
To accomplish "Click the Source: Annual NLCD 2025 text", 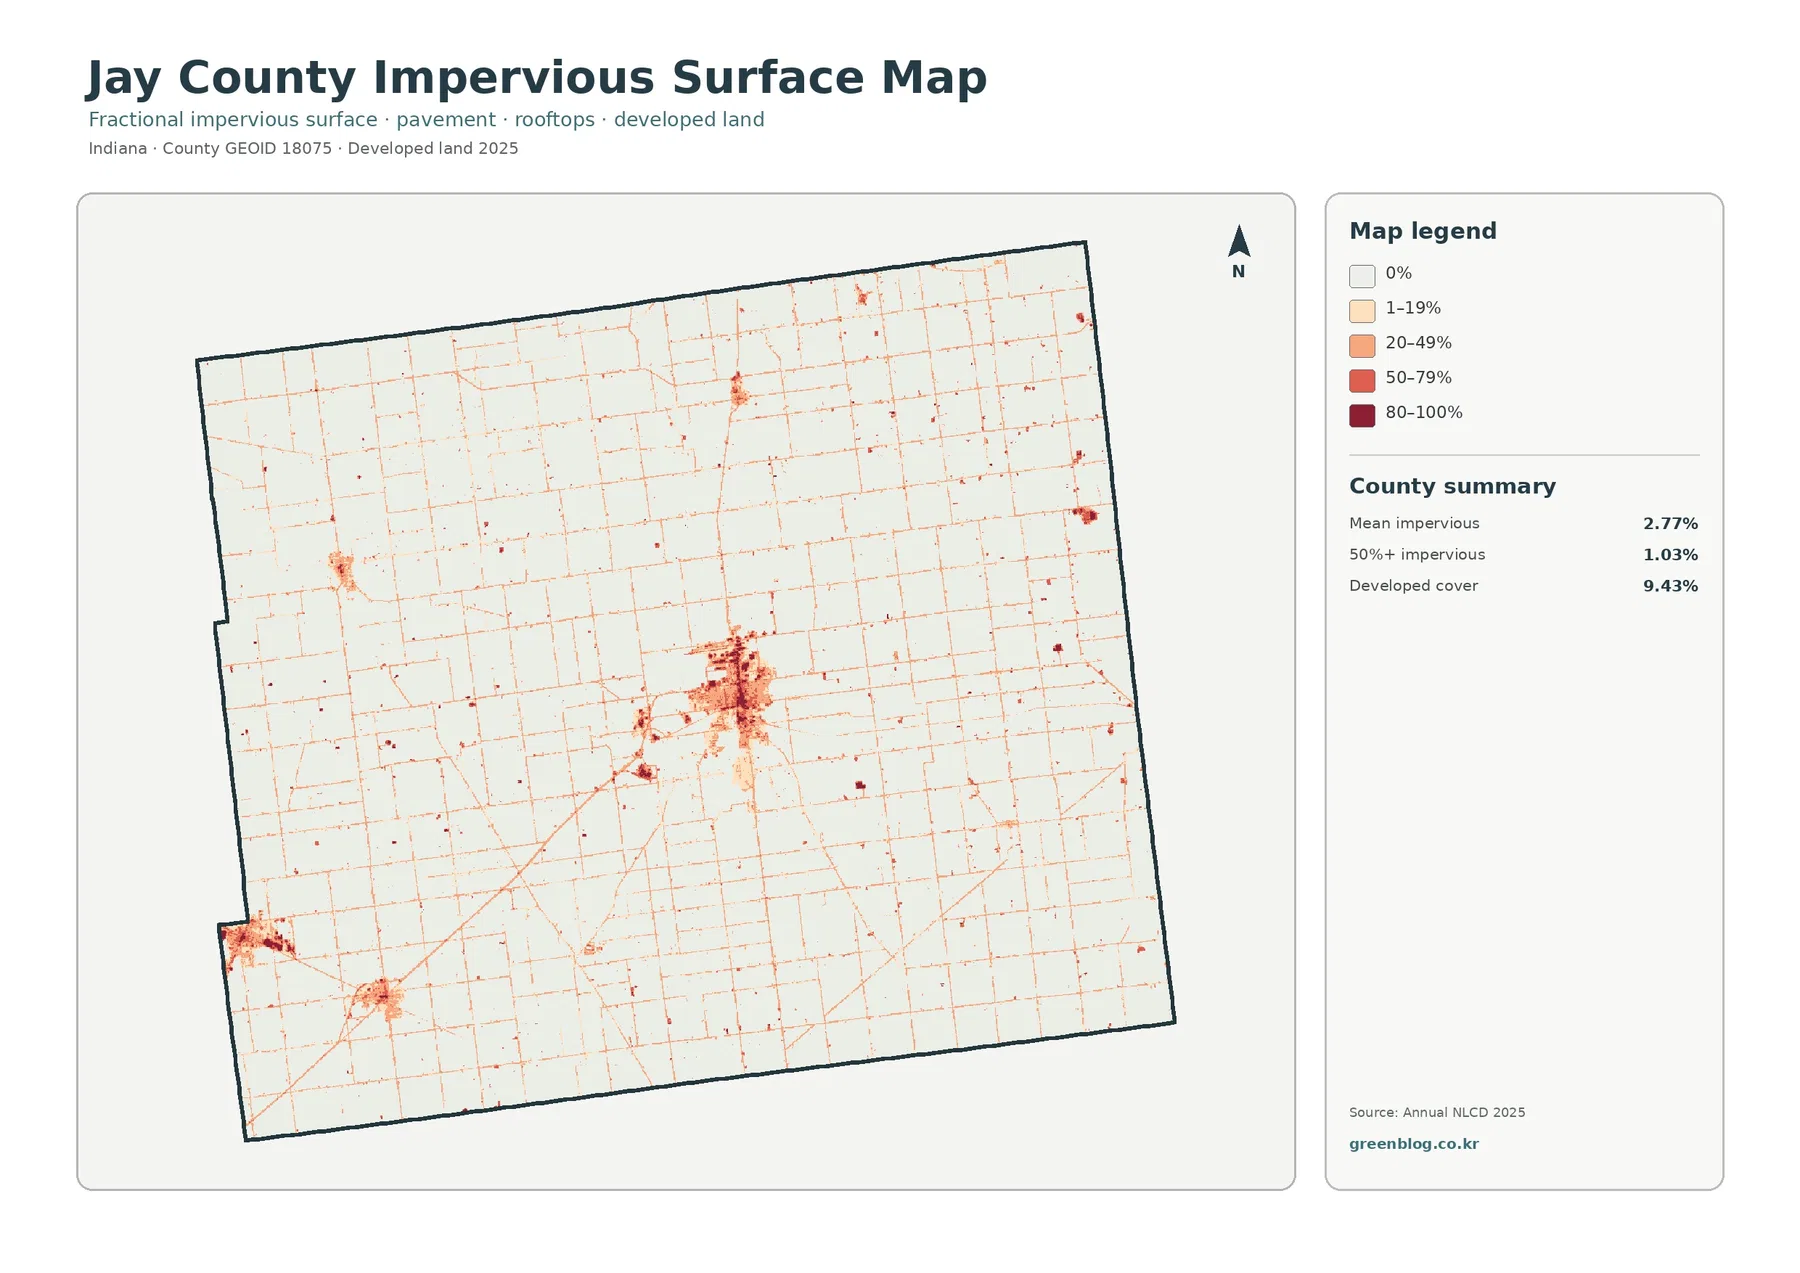I will (1437, 1112).
